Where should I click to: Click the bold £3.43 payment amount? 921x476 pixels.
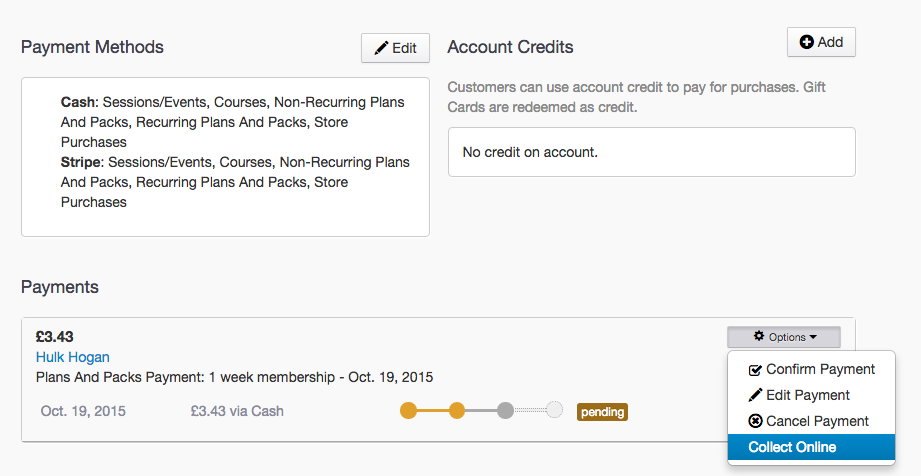tap(55, 337)
